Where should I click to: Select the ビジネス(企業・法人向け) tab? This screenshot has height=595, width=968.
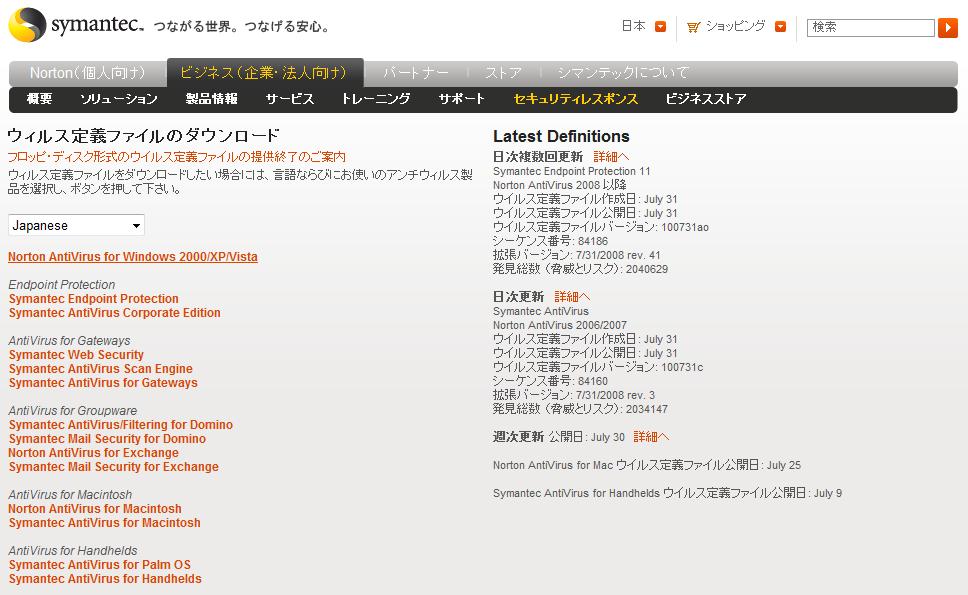(265, 73)
